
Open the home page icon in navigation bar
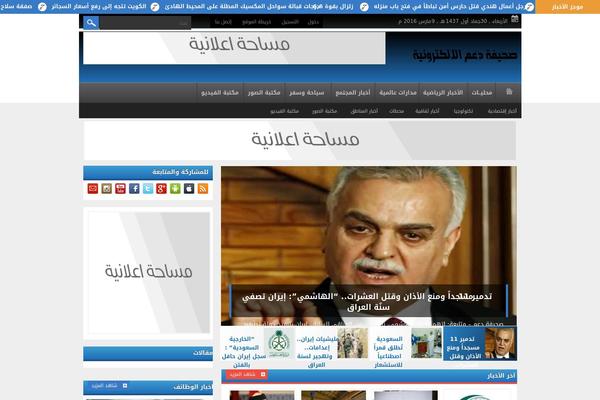point(509,92)
